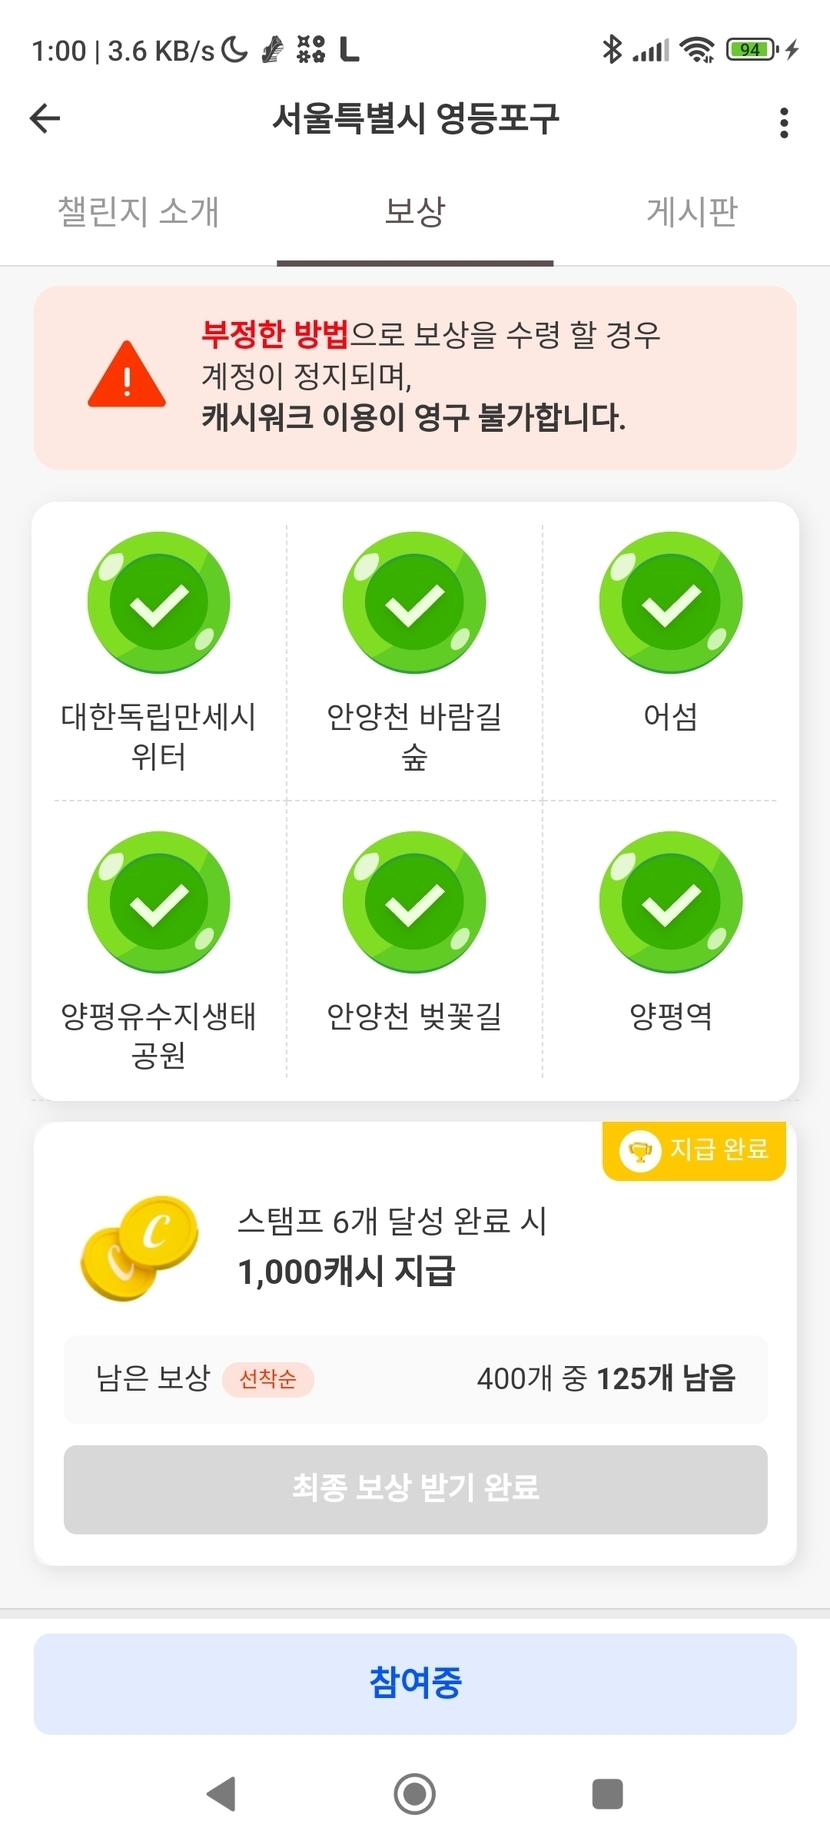Open recent apps with square button

coord(607,1794)
